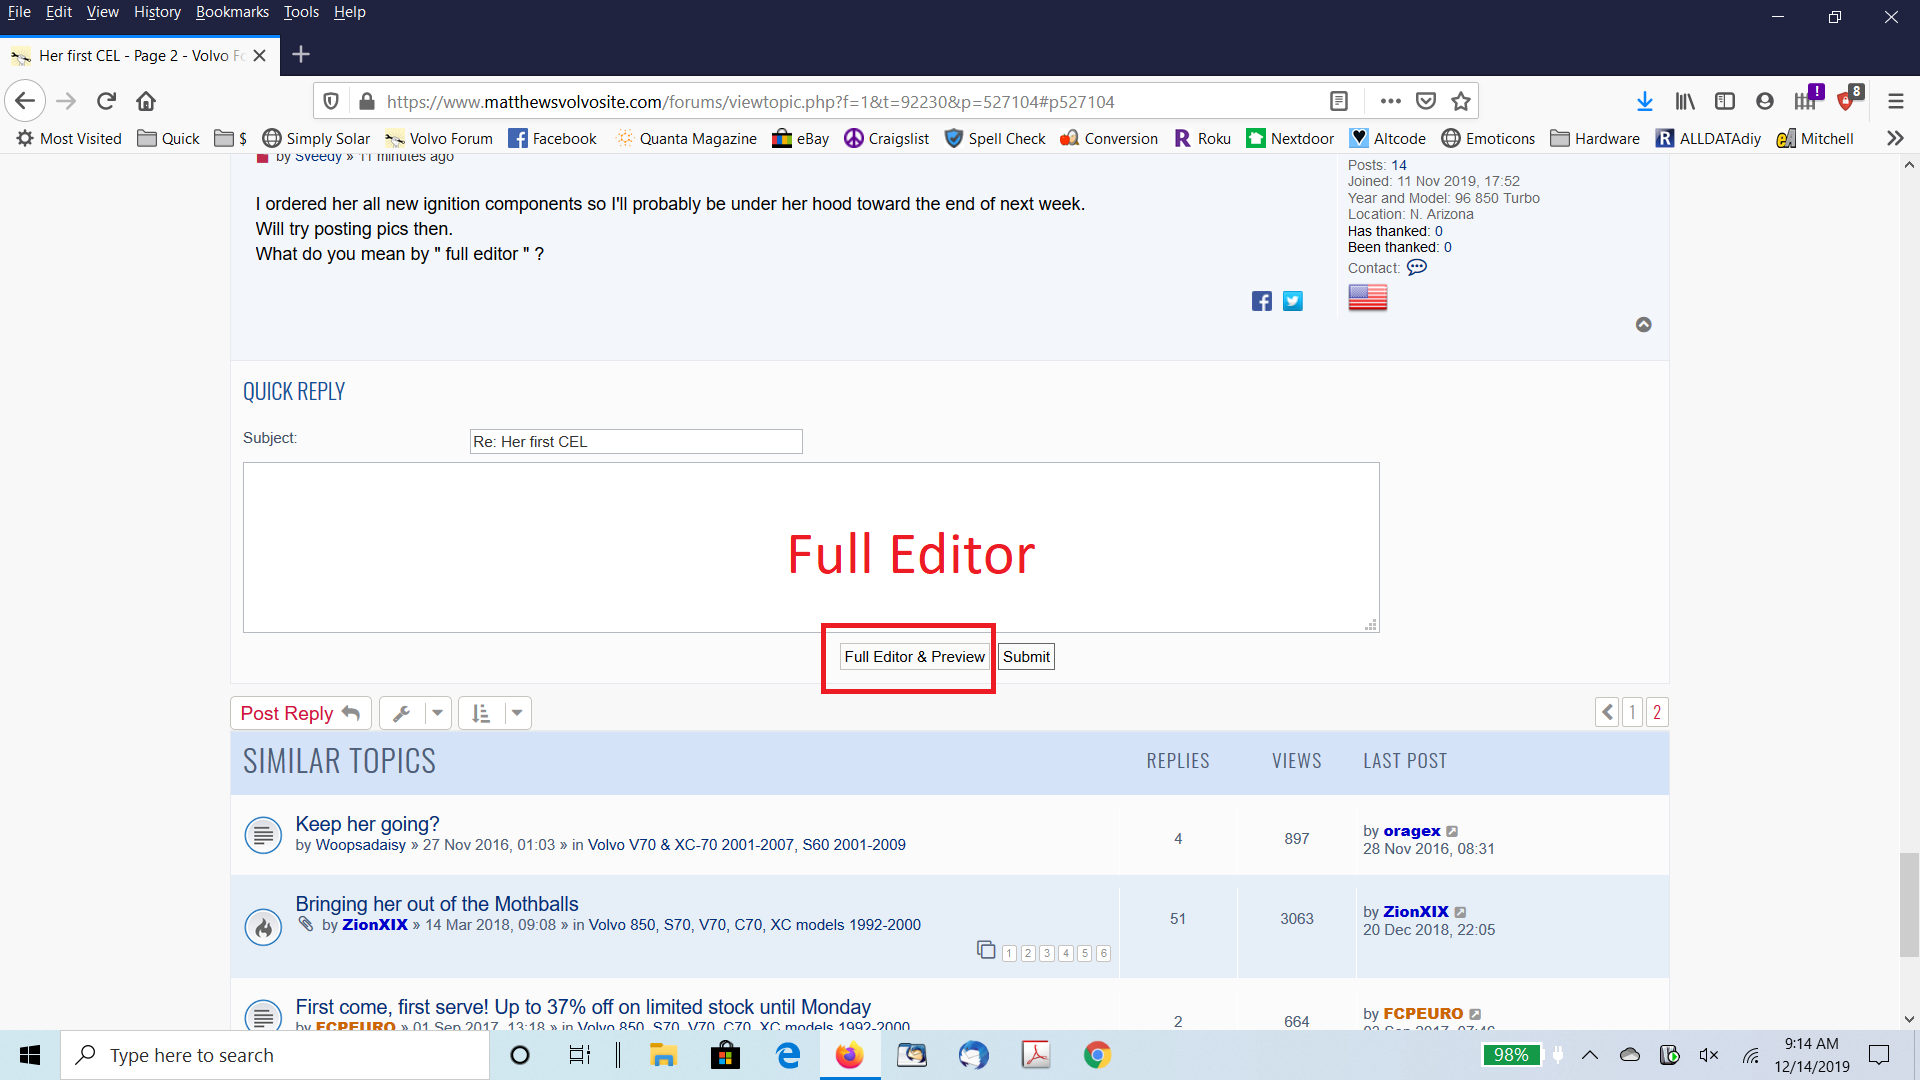Show more bookmarks toolbar chevron

tap(1894, 138)
